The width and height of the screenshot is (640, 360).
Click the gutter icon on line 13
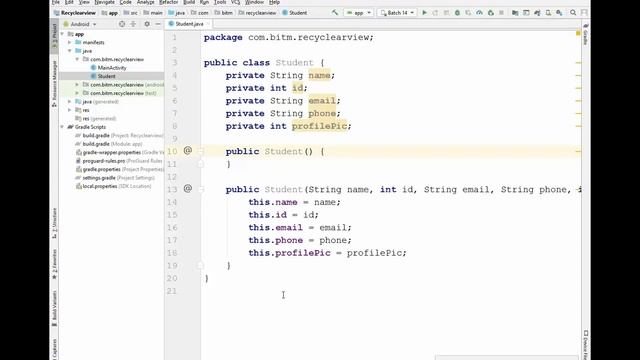[x=187, y=189]
